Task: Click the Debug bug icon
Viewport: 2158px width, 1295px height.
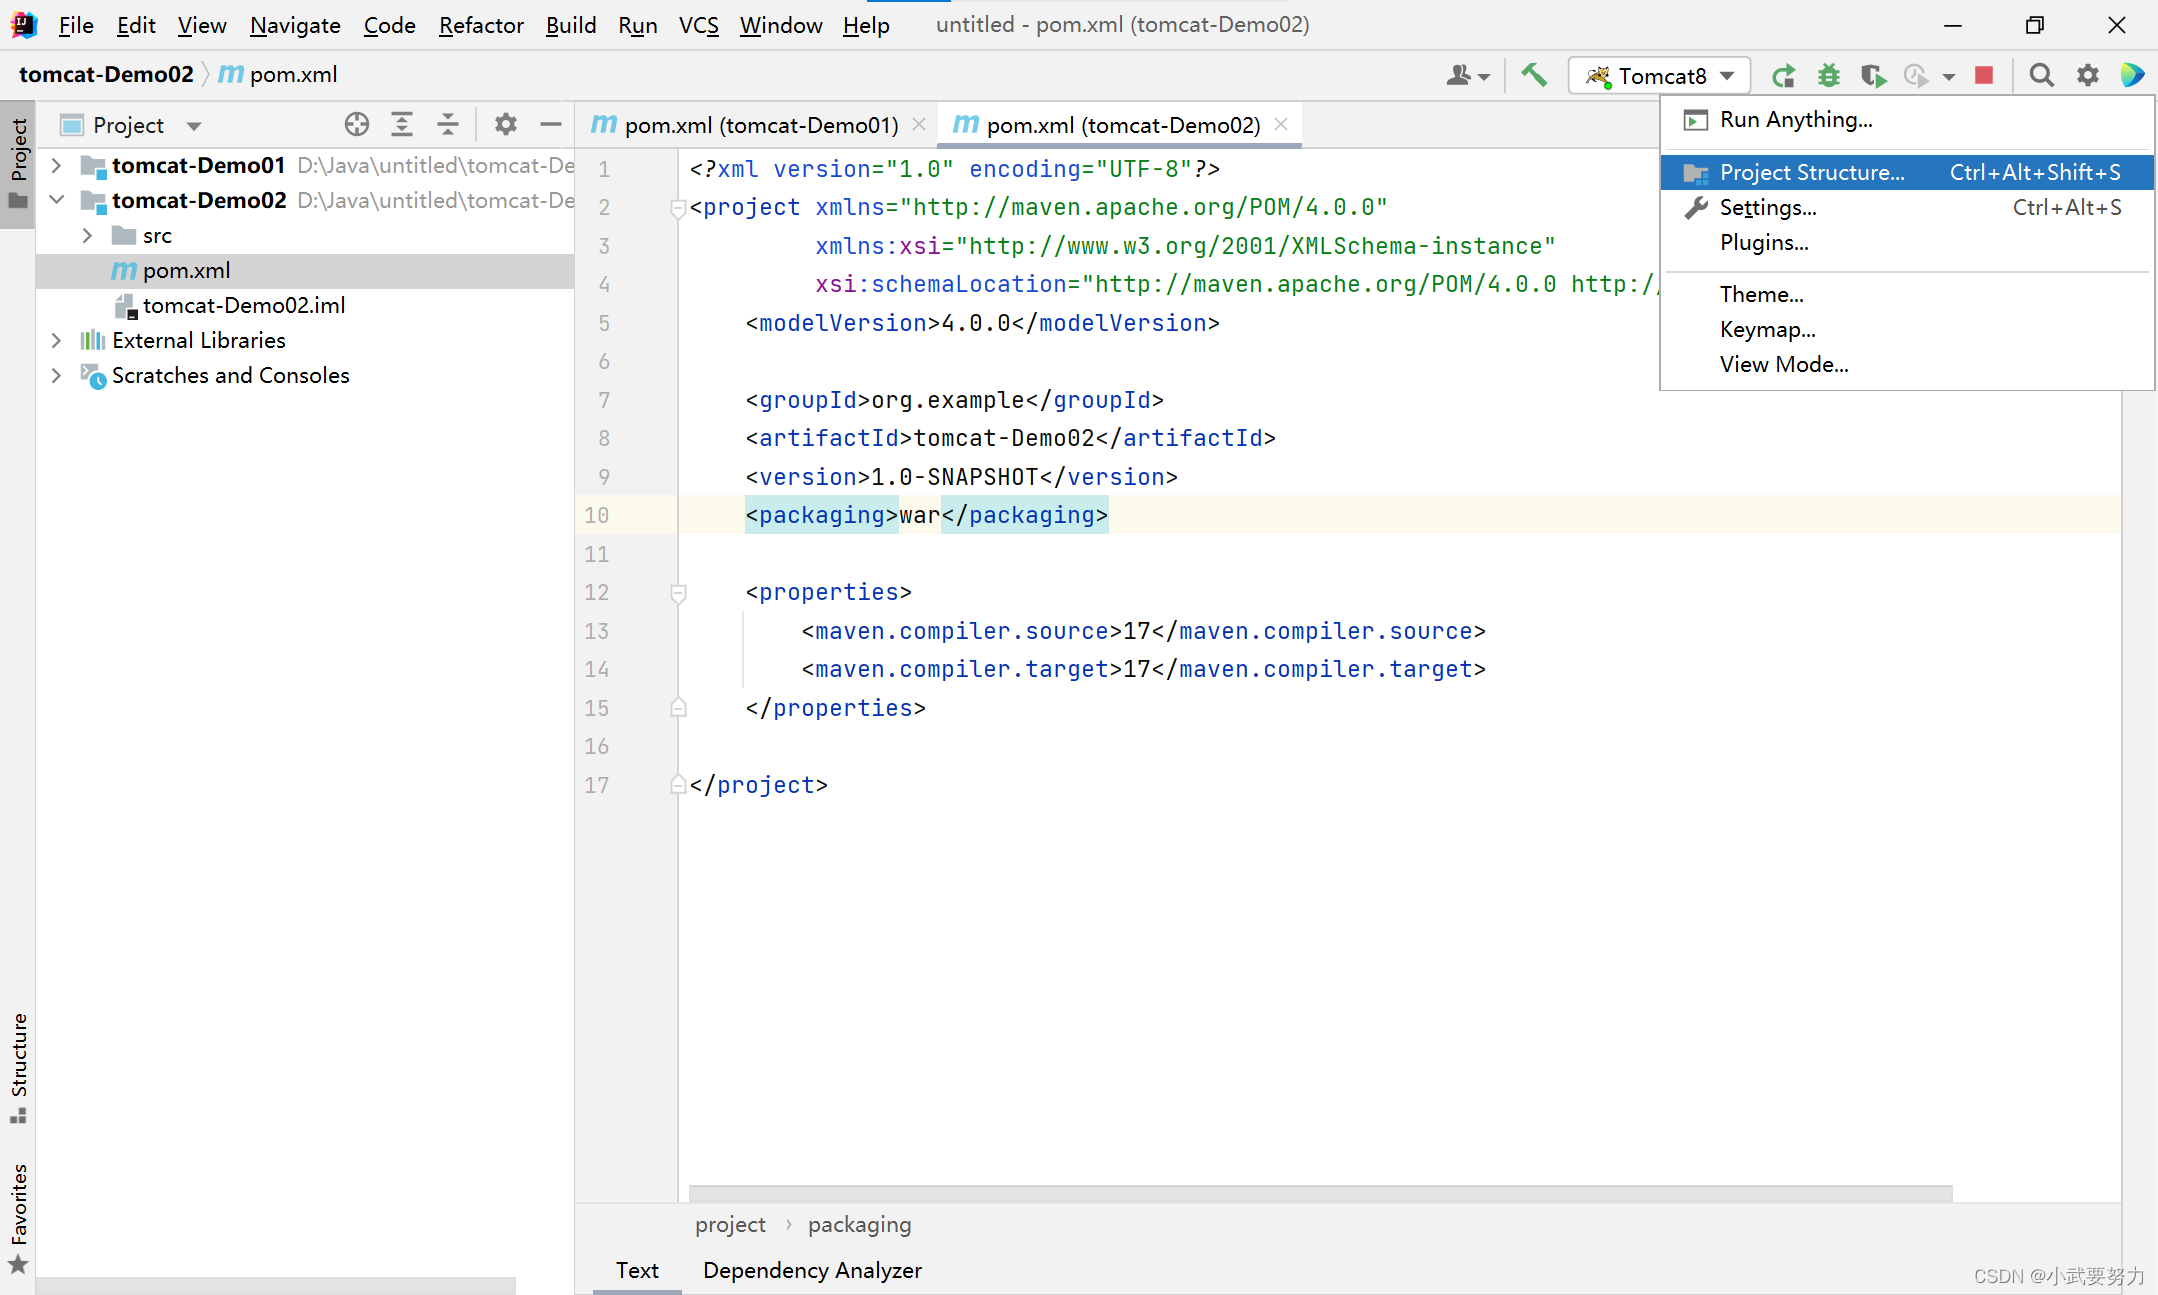Action: point(1828,76)
